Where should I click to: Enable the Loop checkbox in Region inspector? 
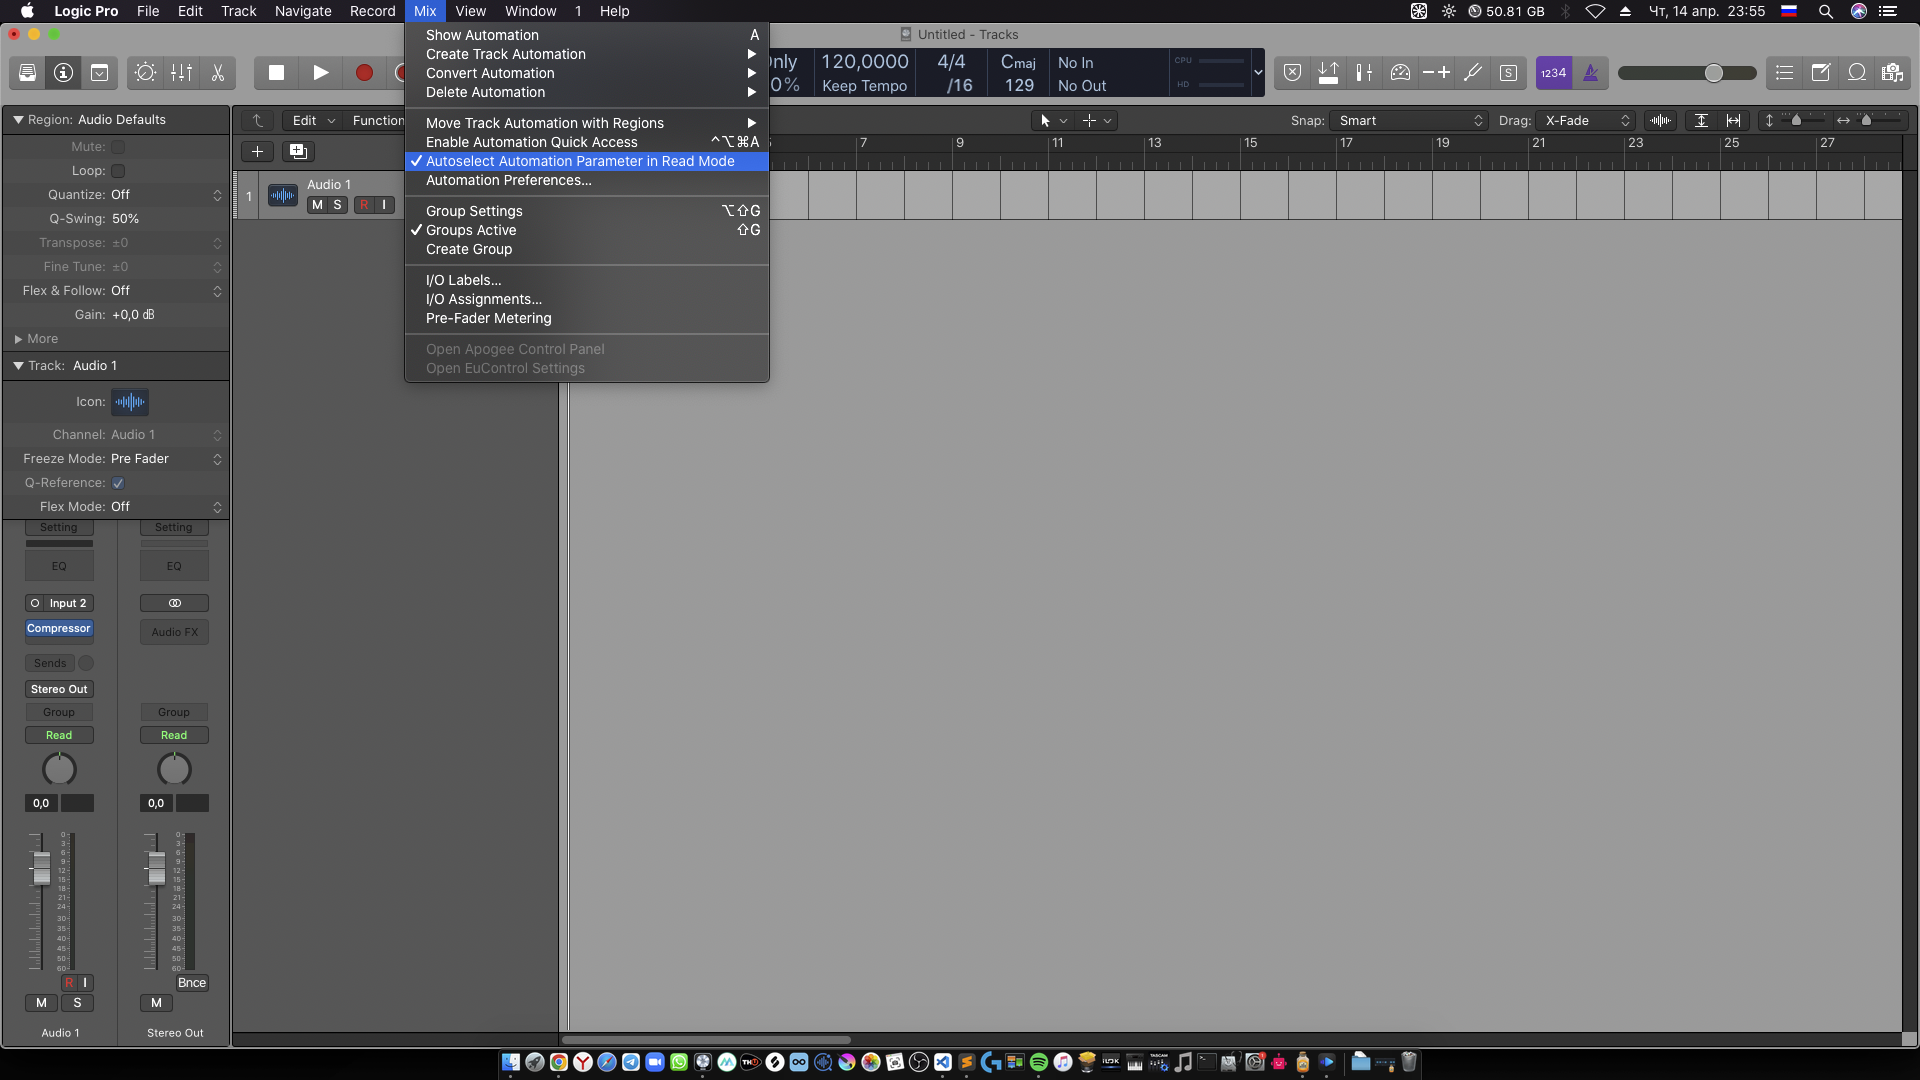point(118,171)
